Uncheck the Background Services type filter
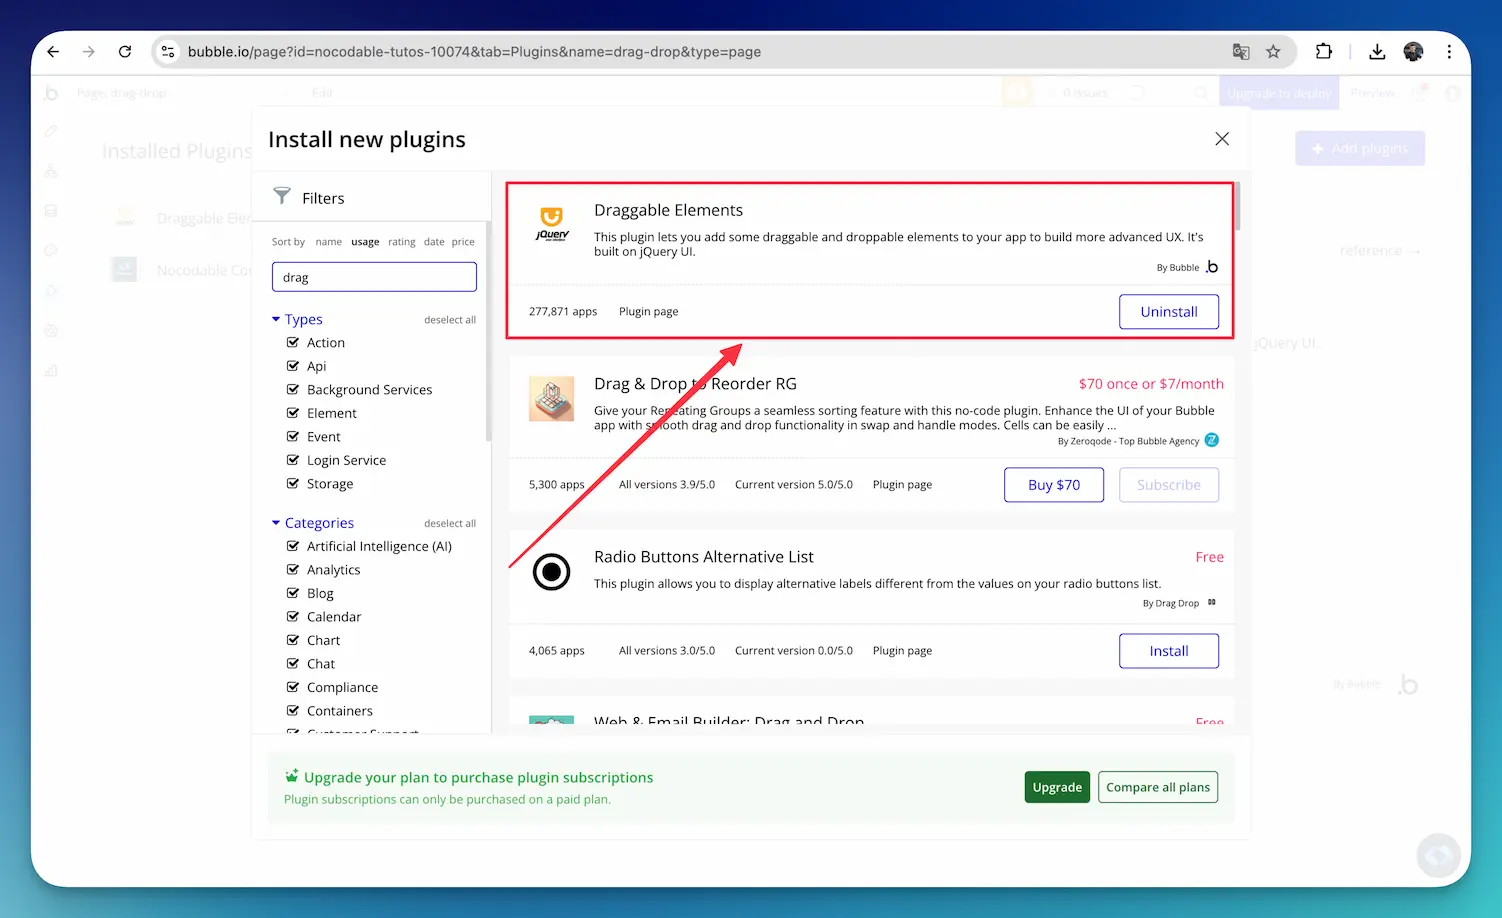The height and width of the screenshot is (918, 1502). point(293,389)
